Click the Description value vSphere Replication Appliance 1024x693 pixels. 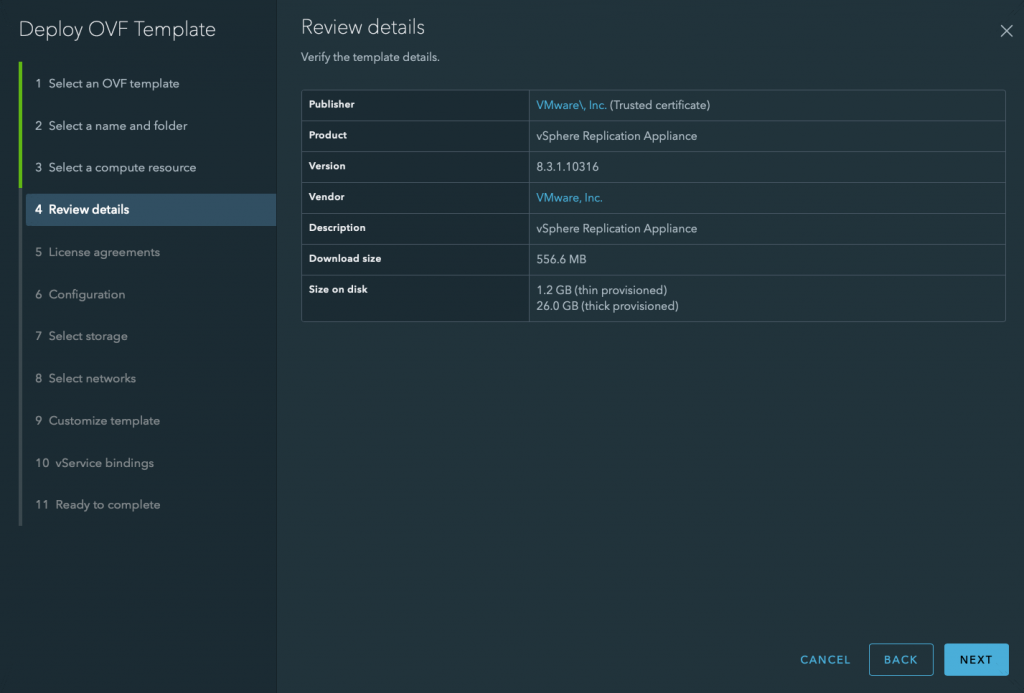616,229
